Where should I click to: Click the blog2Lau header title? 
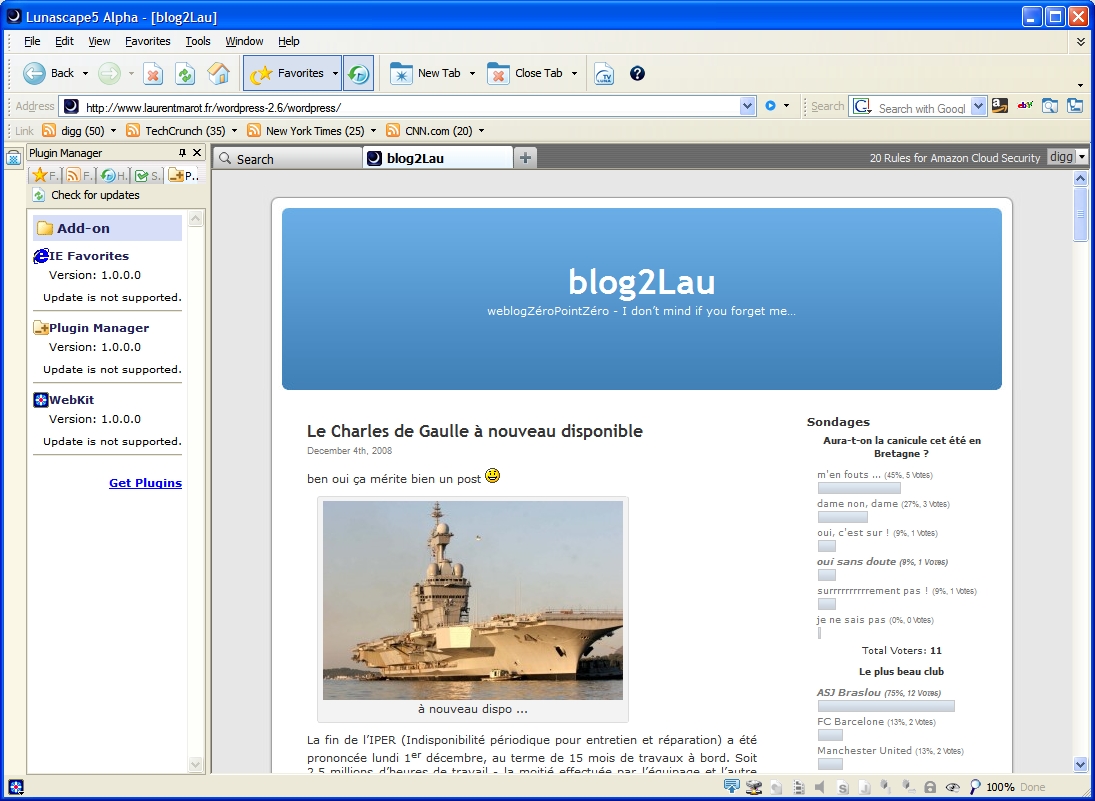tap(641, 282)
